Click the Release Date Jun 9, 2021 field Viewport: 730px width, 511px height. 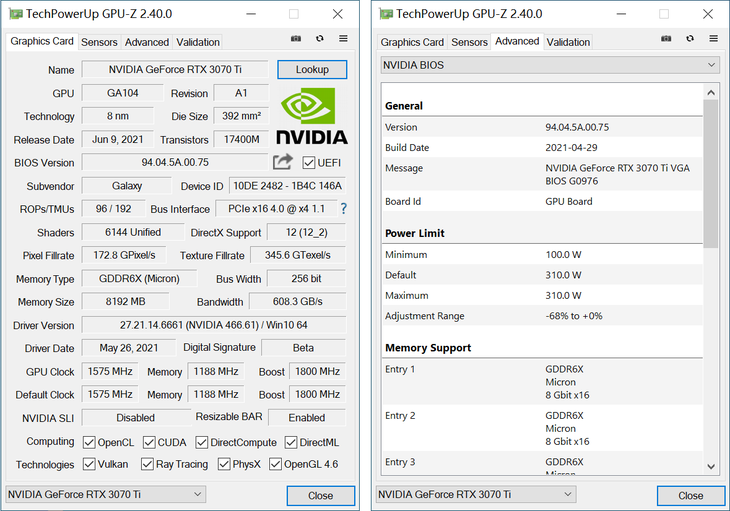(118, 139)
